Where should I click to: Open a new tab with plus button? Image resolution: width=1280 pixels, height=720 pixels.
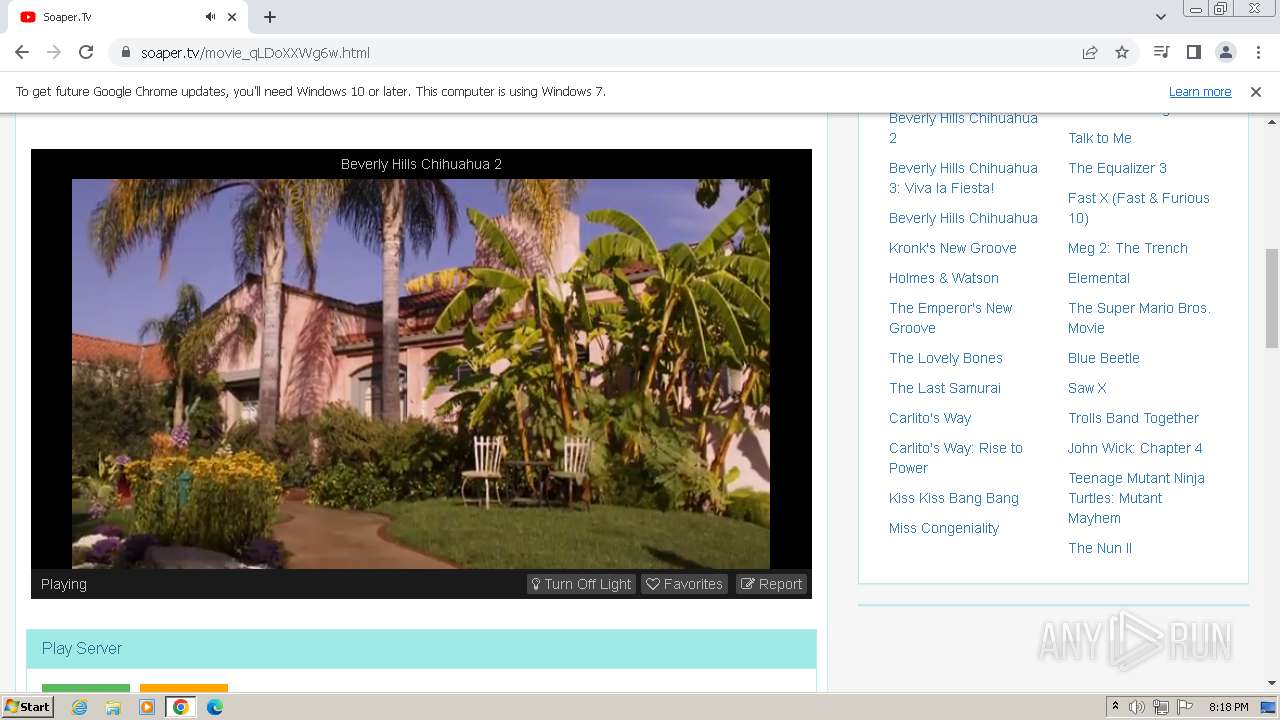pos(270,17)
